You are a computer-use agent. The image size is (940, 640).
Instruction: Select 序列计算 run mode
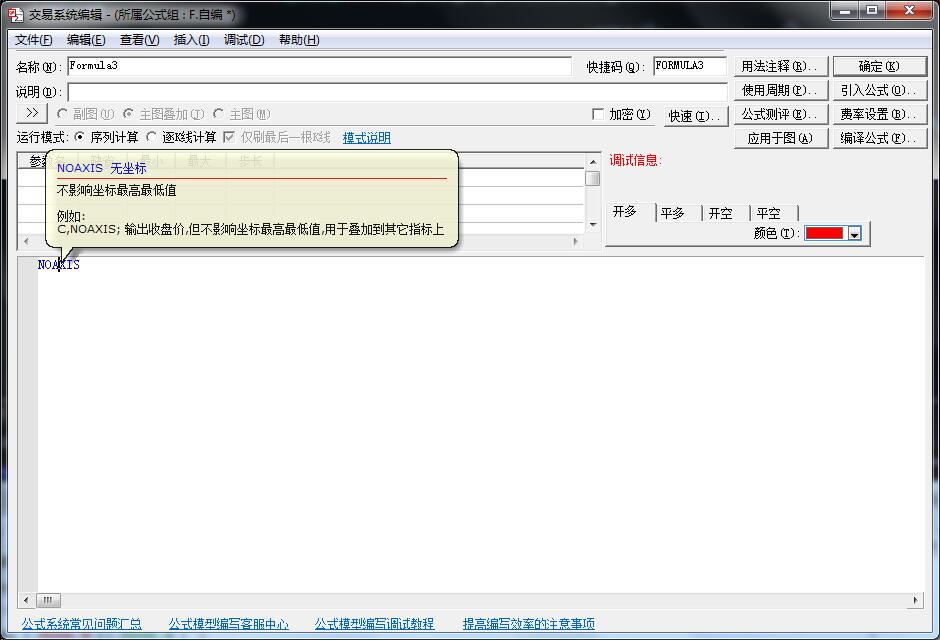click(80, 137)
